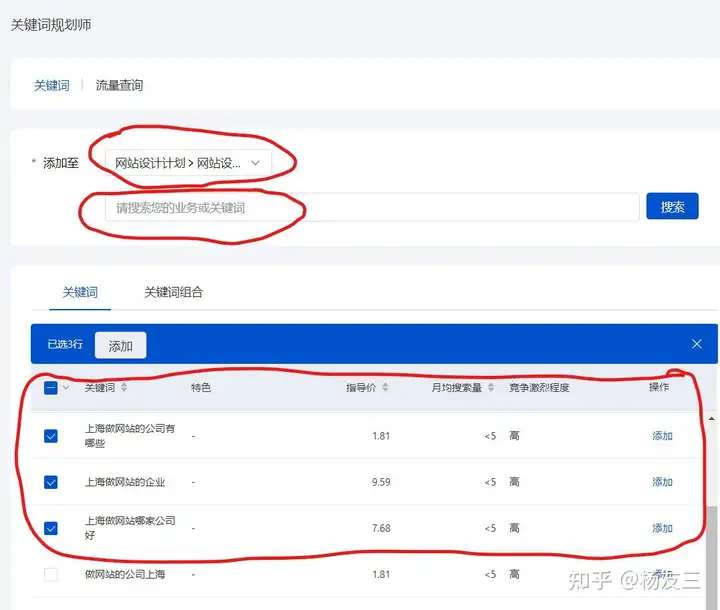Check the 做网站的公司上海 row checkbox
This screenshot has height=610, width=720.
pos(51,575)
